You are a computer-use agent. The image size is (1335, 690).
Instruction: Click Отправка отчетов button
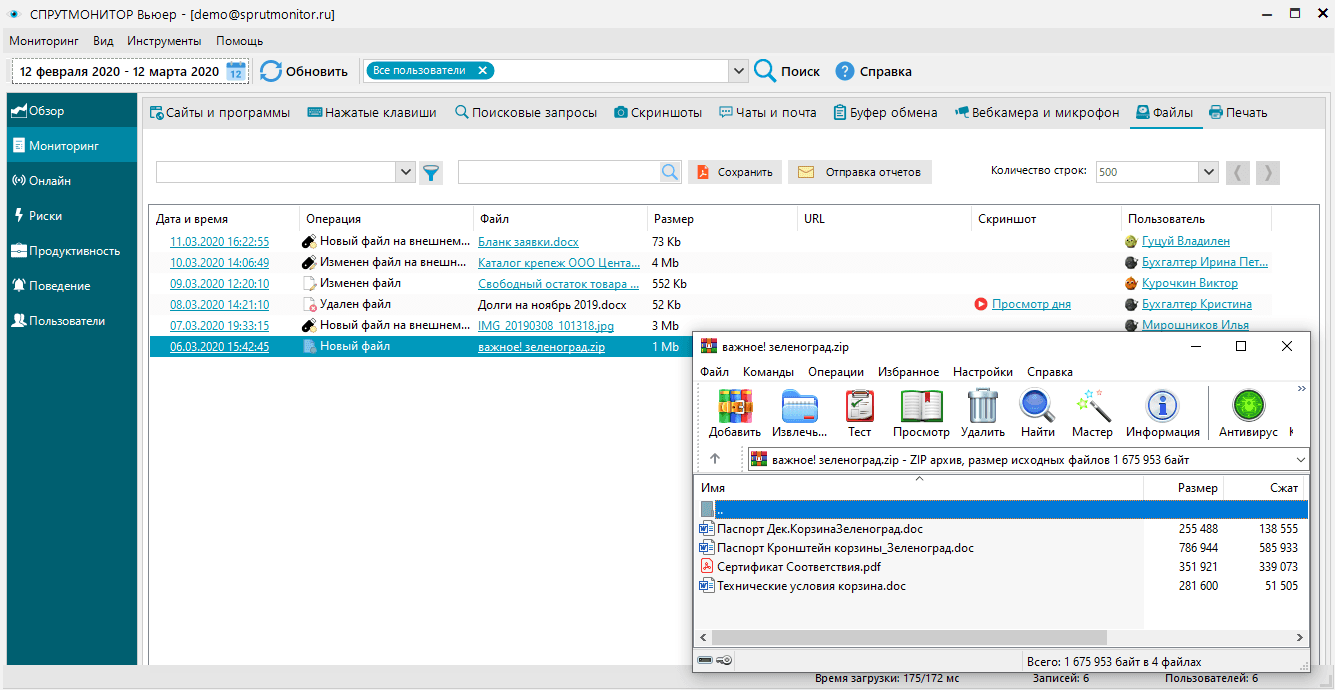click(860, 172)
